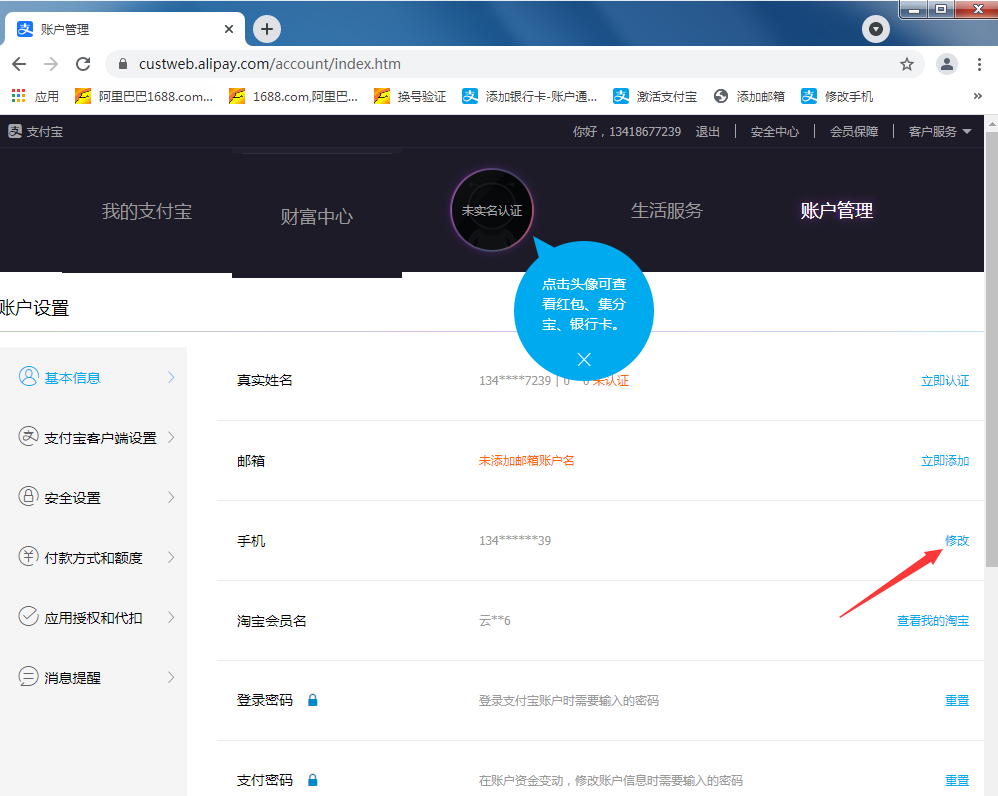Open 添加银行卡-账户通 bookmark
This screenshot has width=998, height=796.
(530, 96)
